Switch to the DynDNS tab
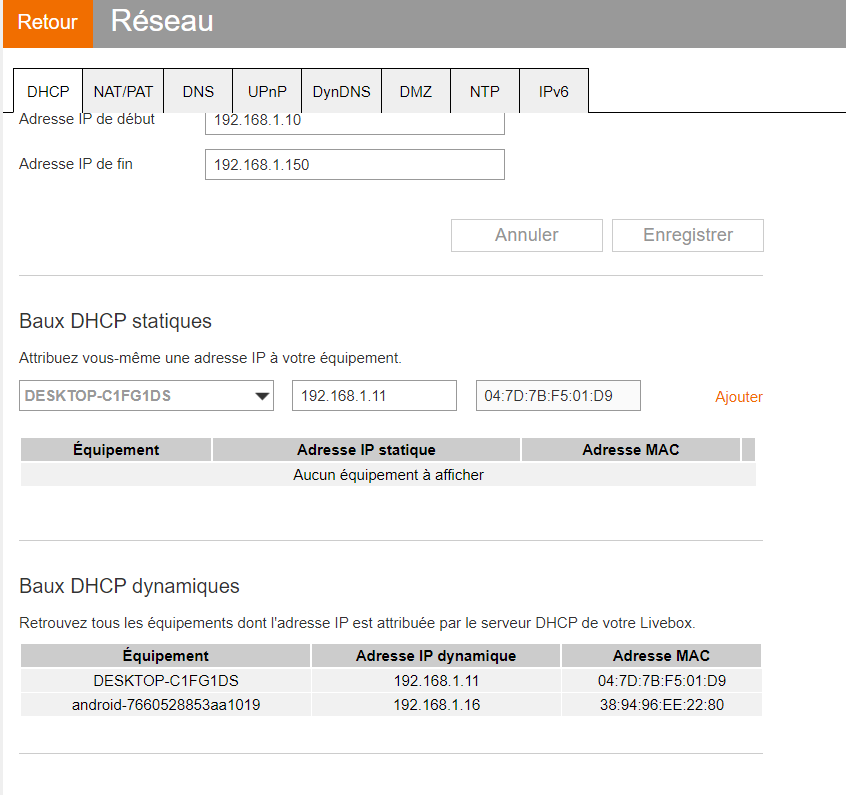846x795 pixels. click(341, 91)
